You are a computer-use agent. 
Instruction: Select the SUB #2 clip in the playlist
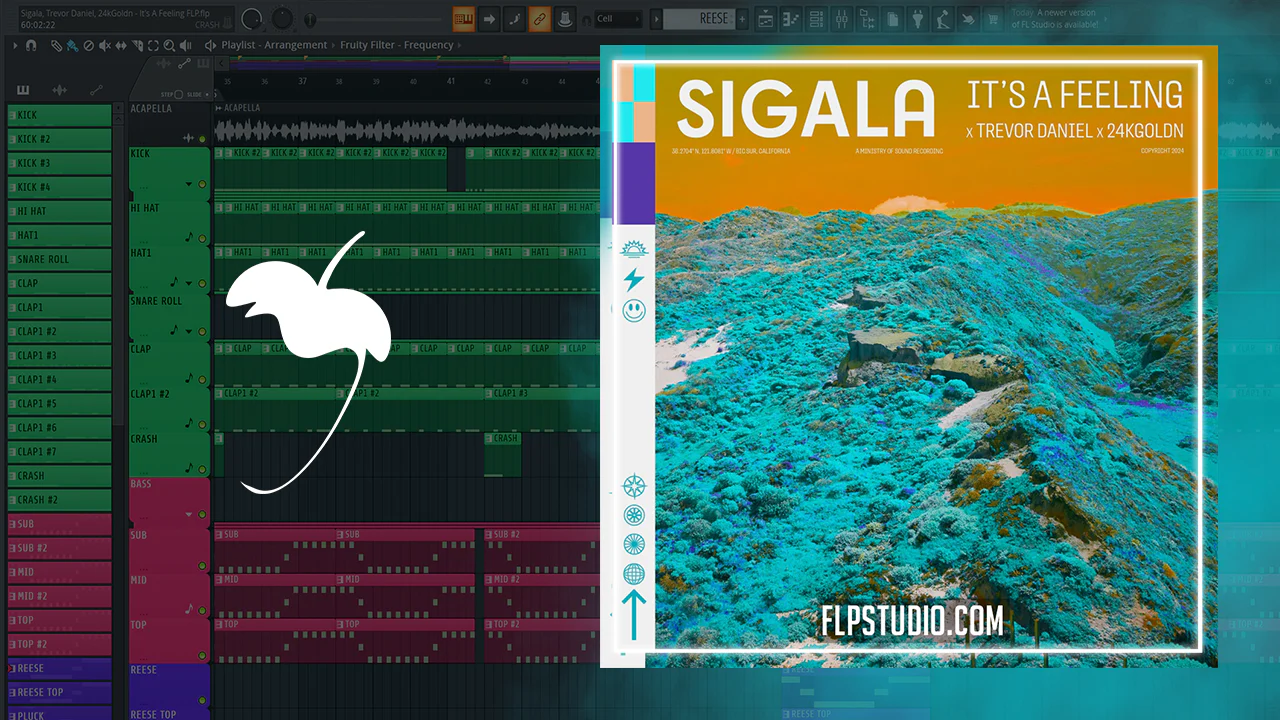[541, 550]
